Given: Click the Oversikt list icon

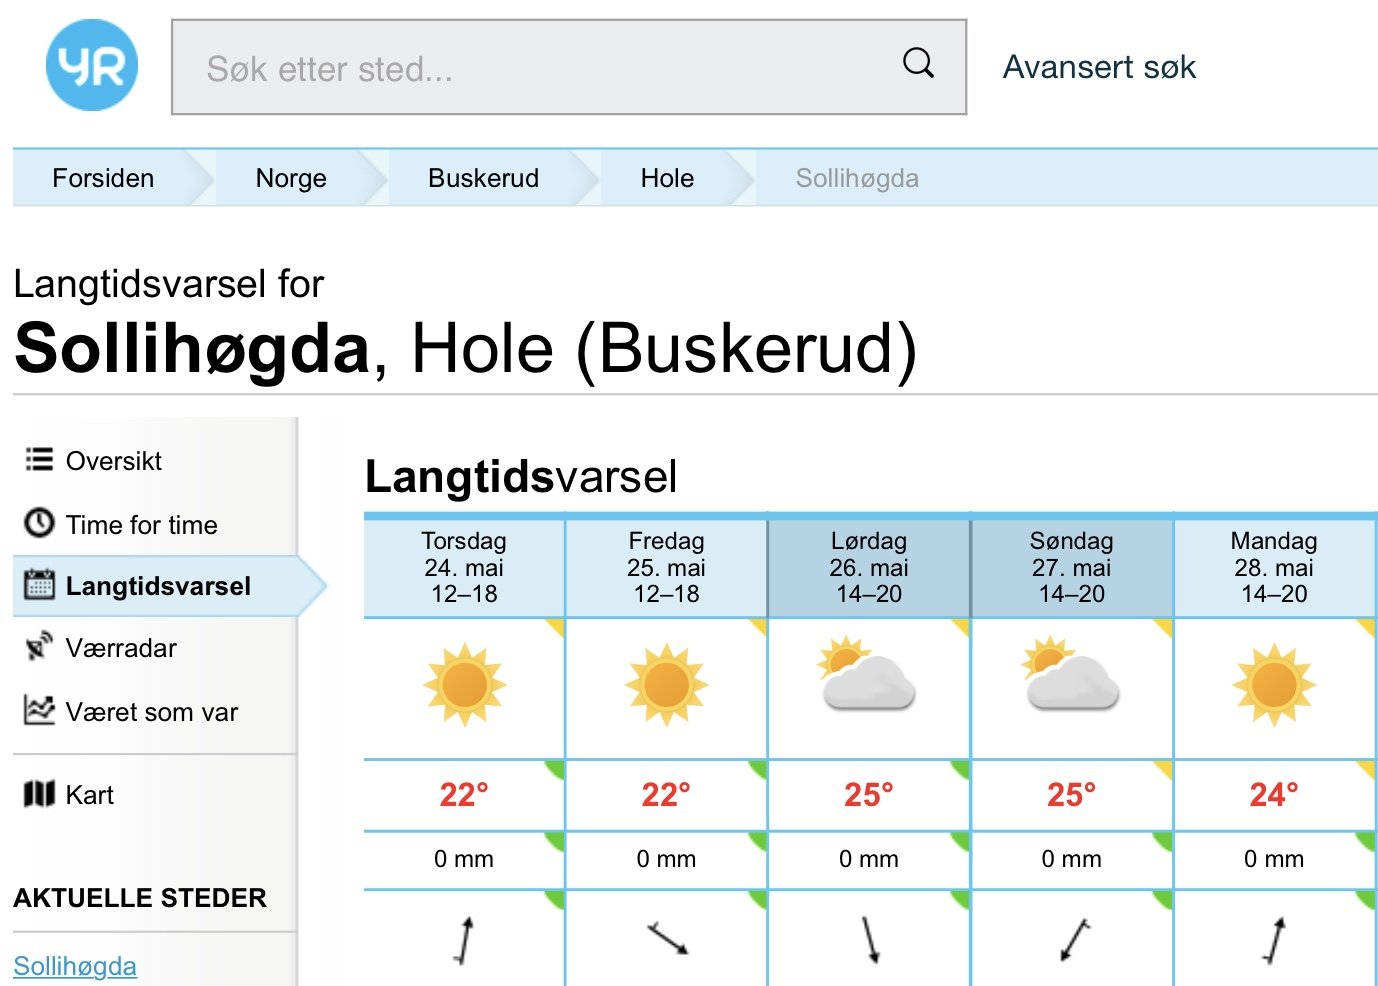Looking at the screenshot, I should [39, 459].
